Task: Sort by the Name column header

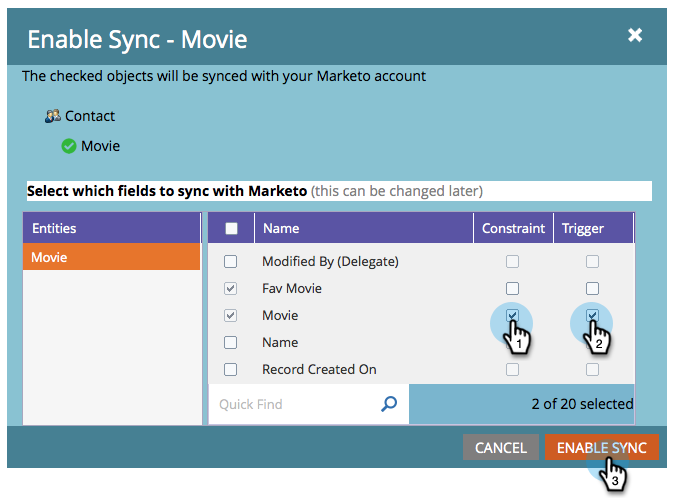Action: tap(364, 228)
